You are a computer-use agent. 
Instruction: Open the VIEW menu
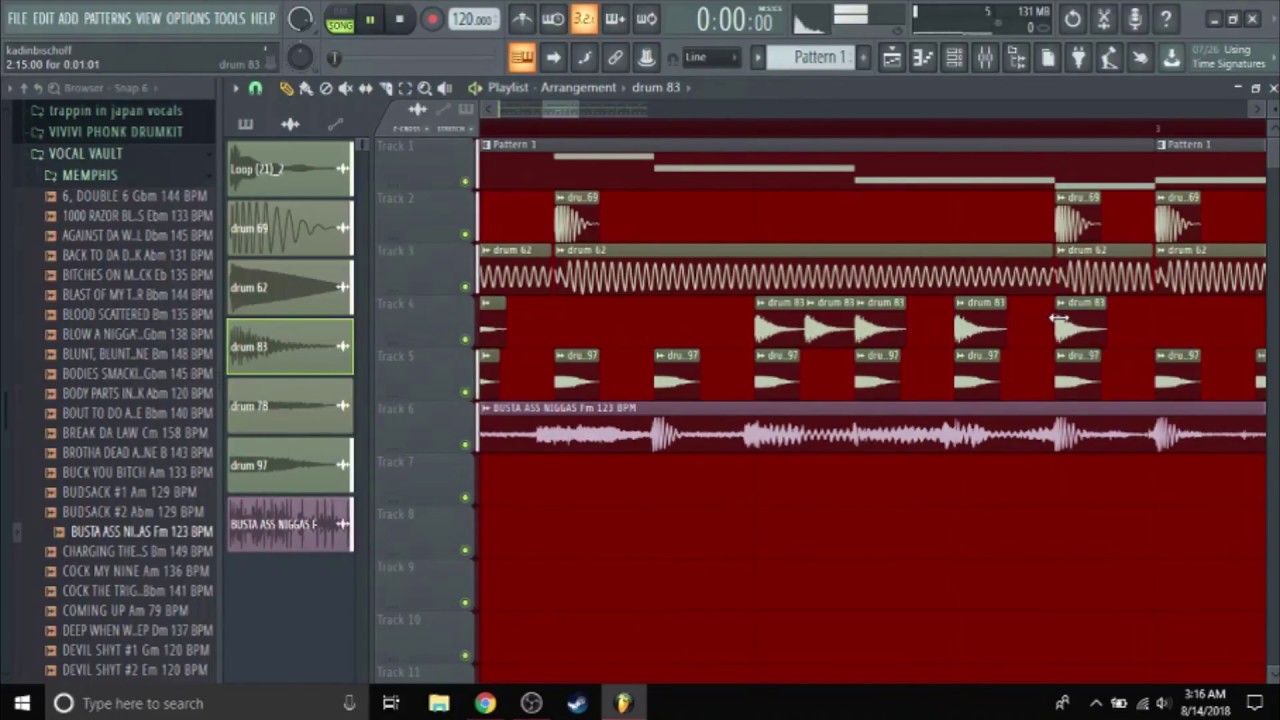click(x=148, y=18)
